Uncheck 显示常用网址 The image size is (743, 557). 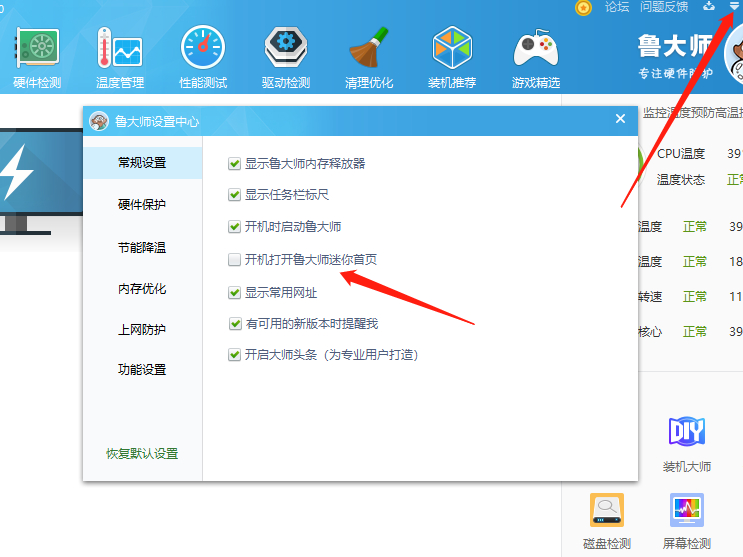235,292
